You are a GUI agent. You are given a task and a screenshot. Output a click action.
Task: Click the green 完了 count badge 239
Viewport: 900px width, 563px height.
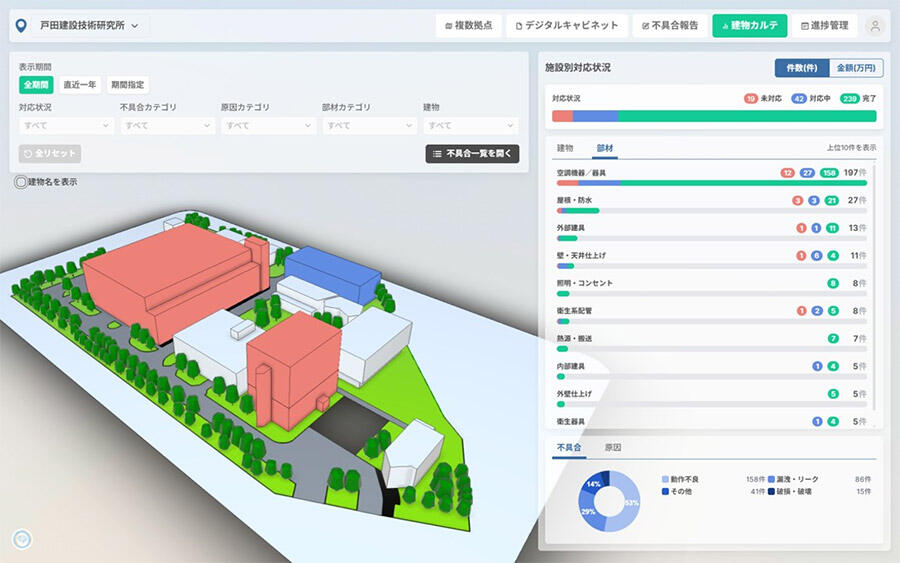(x=849, y=99)
